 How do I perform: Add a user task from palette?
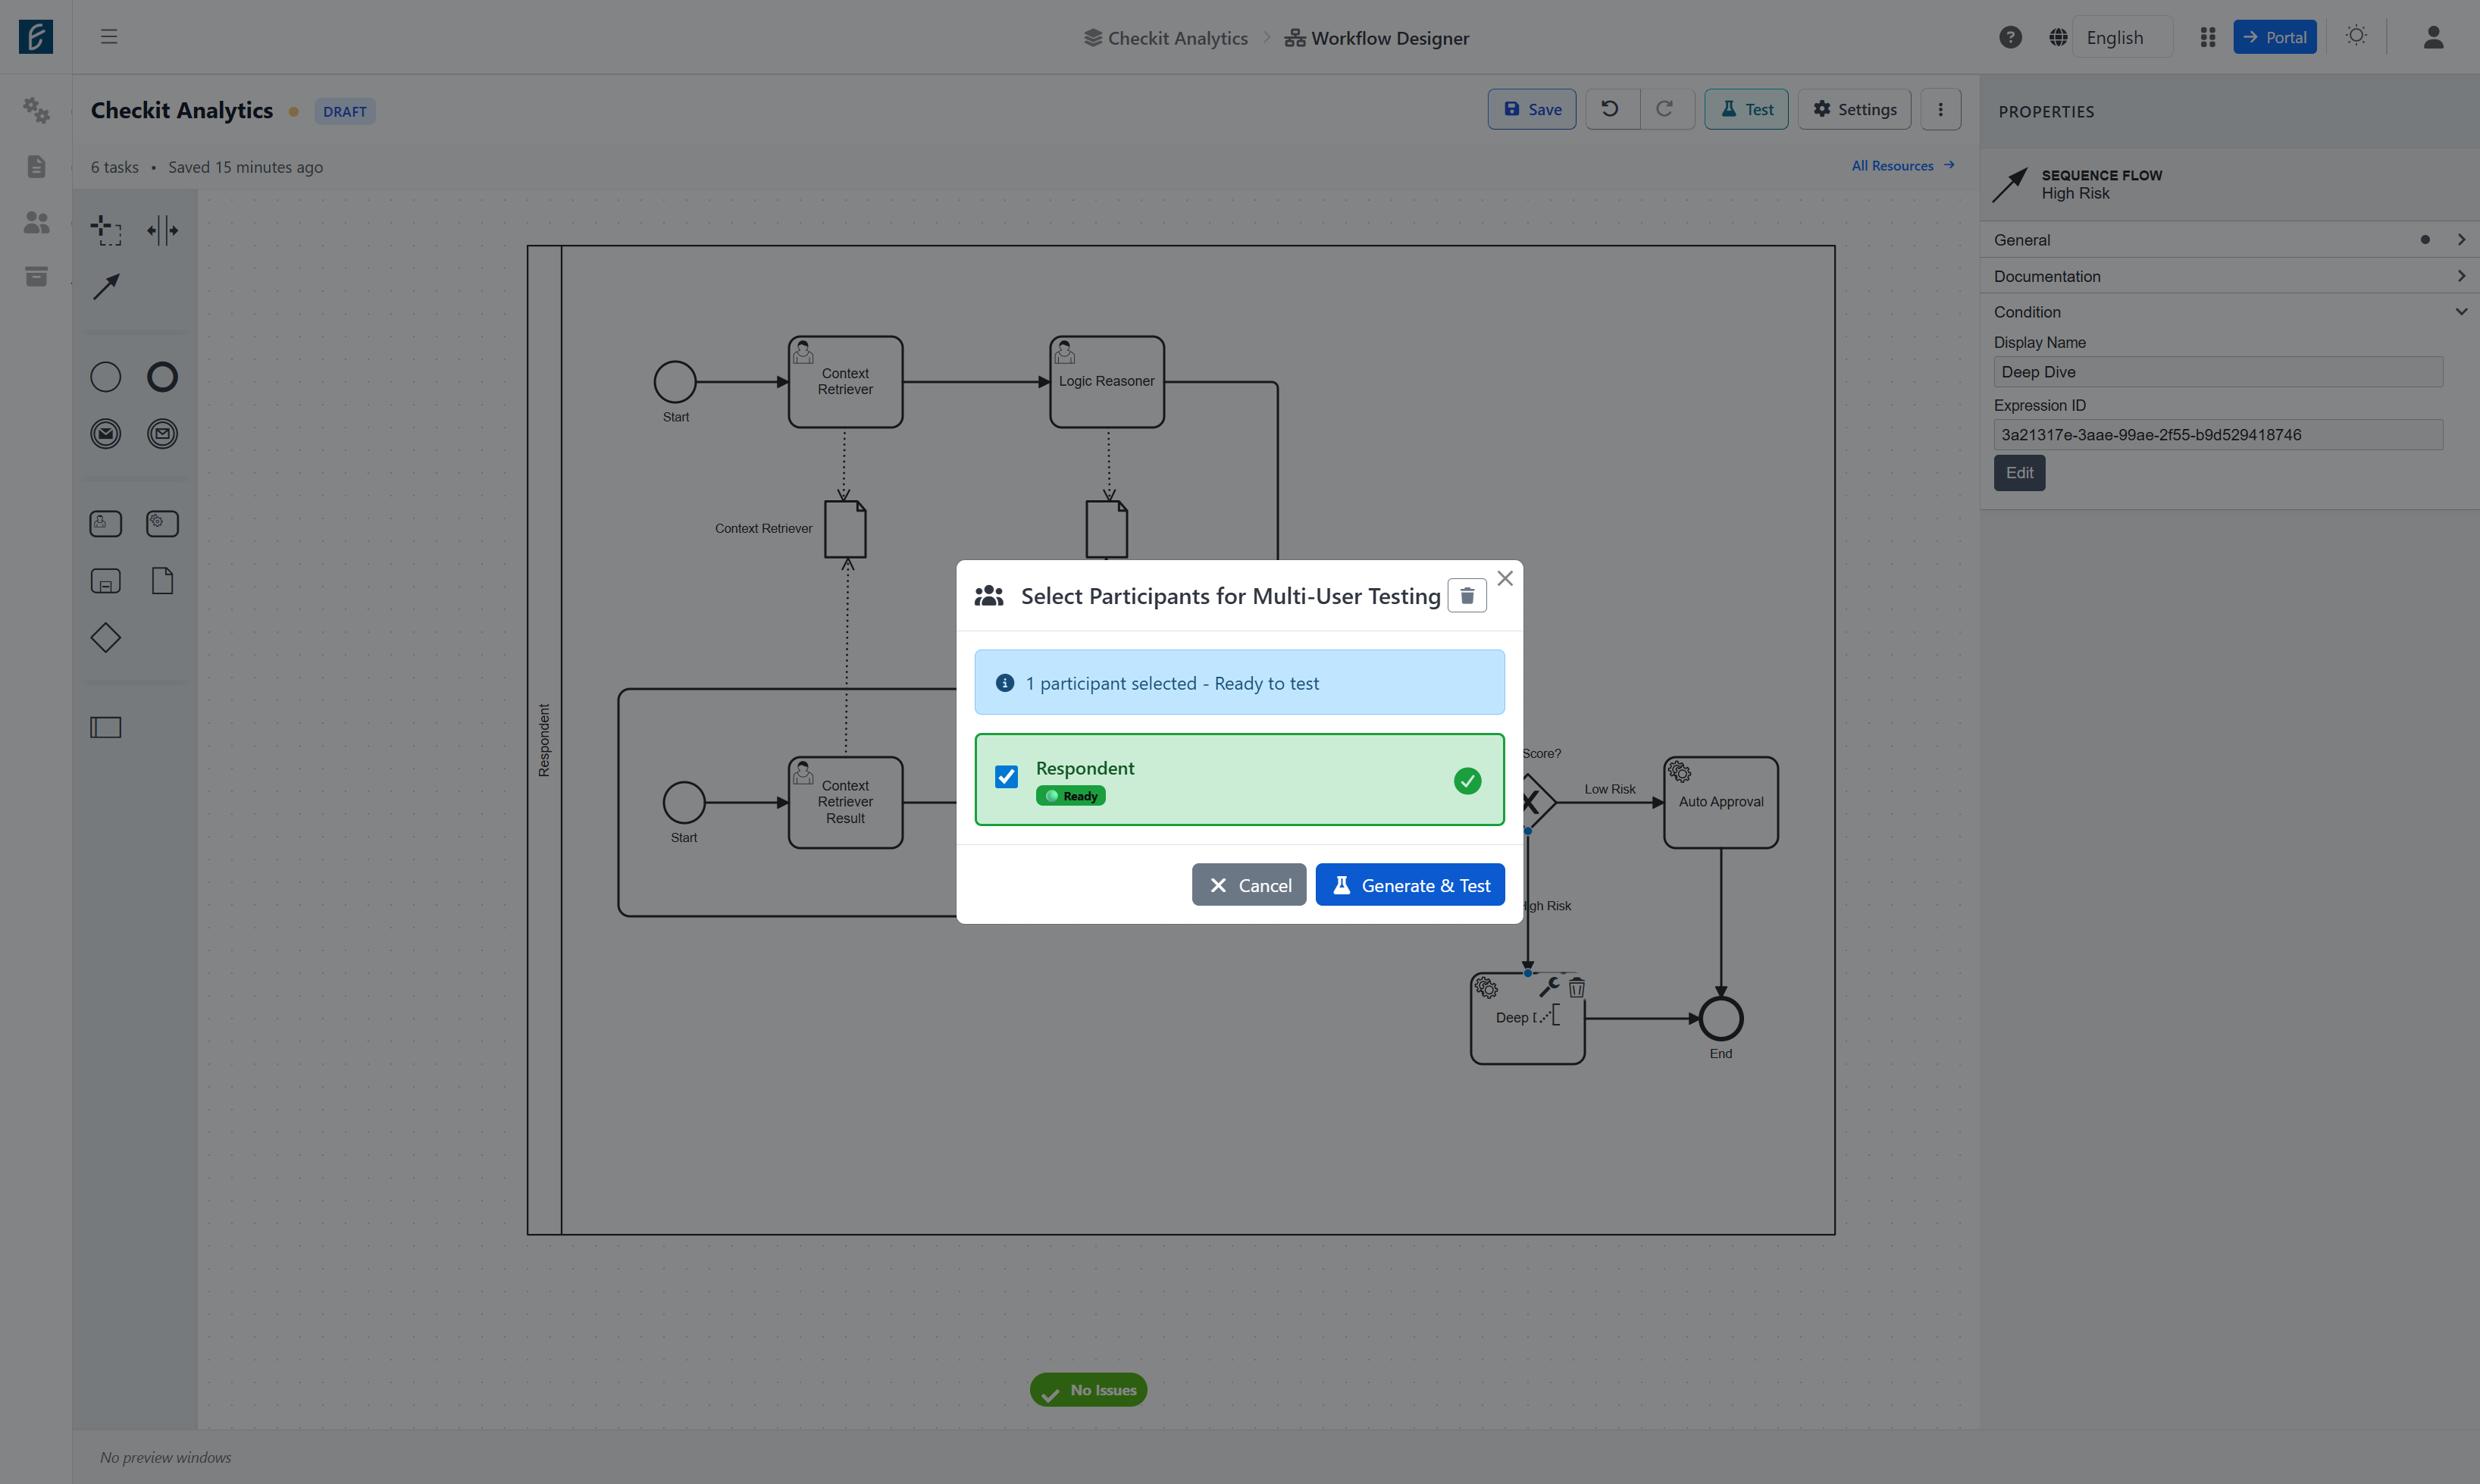click(106, 524)
